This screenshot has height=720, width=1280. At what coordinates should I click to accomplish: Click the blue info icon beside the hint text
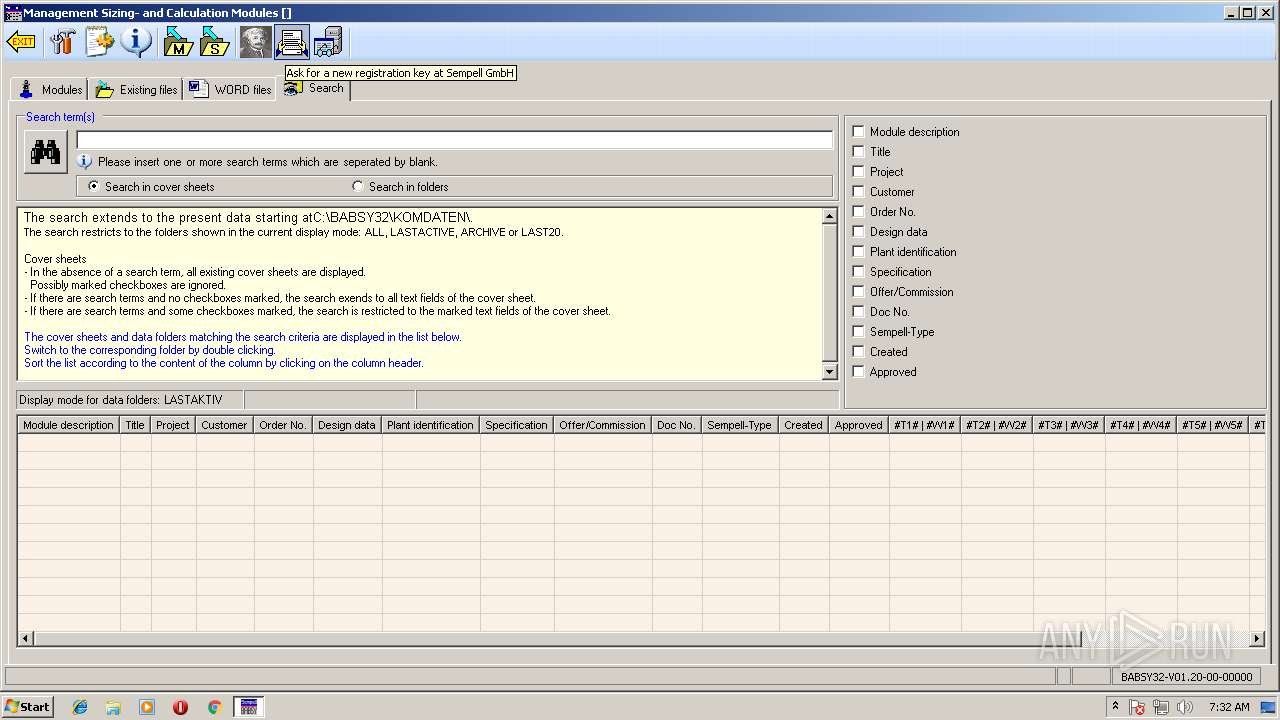[85, 161]
